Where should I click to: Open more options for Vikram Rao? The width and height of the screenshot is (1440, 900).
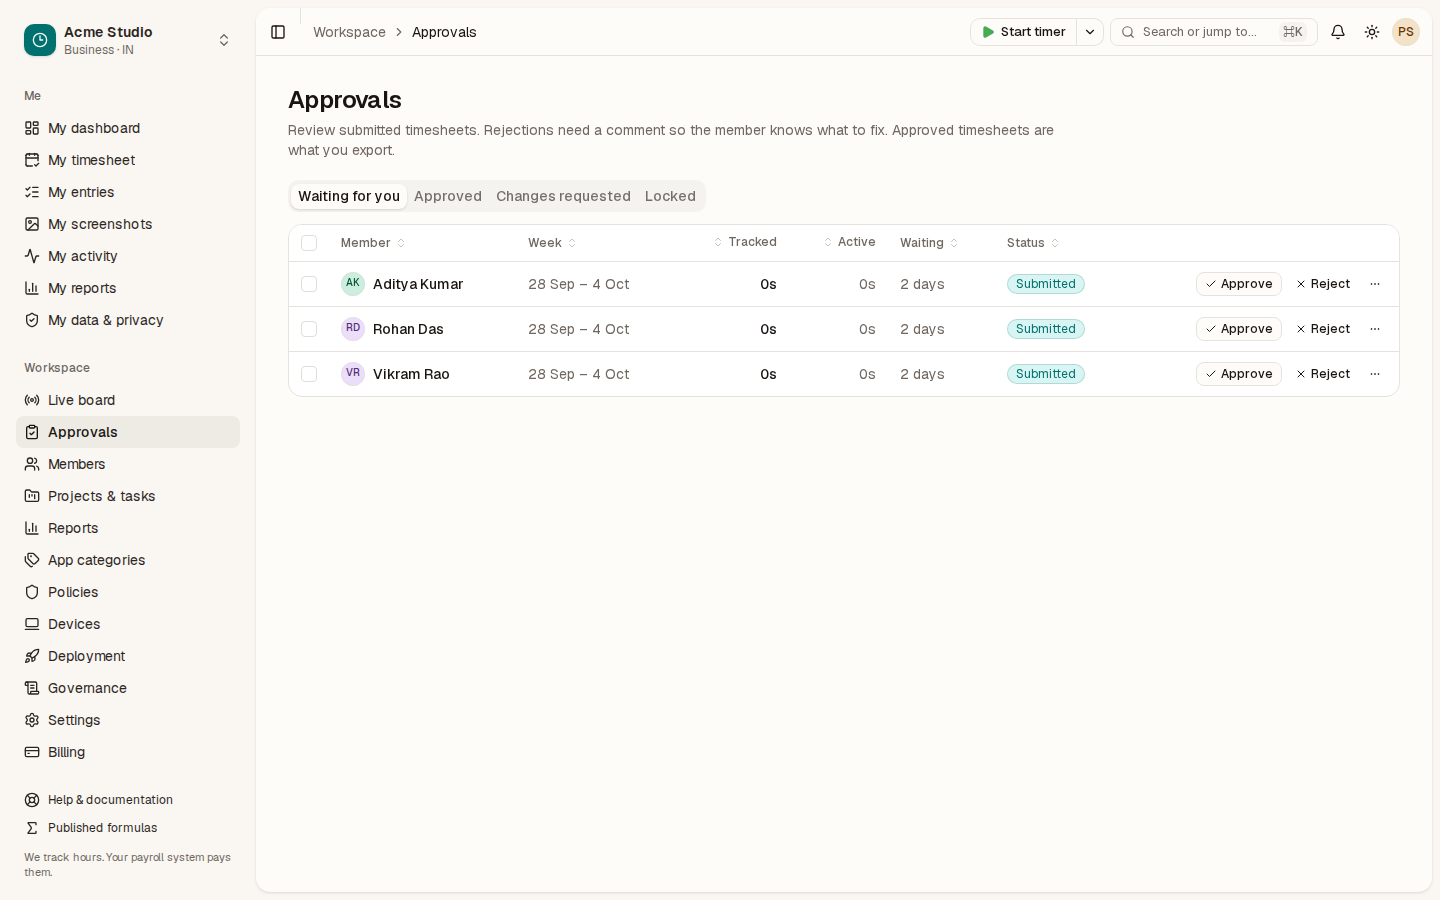pyautogui.click(x=1375, y=374)
